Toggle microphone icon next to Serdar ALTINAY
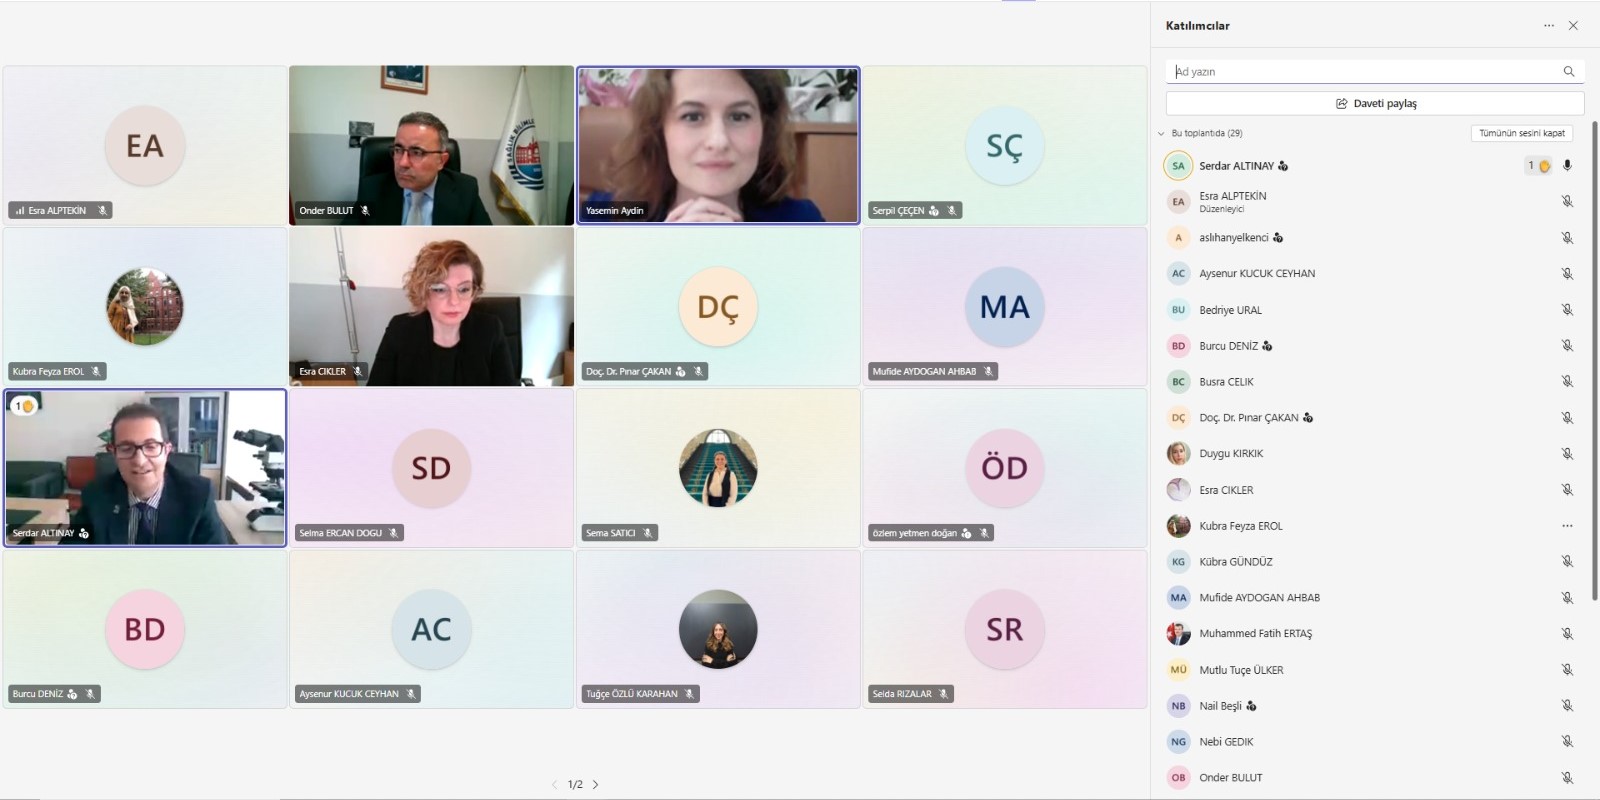 (x=1567, y=166)
